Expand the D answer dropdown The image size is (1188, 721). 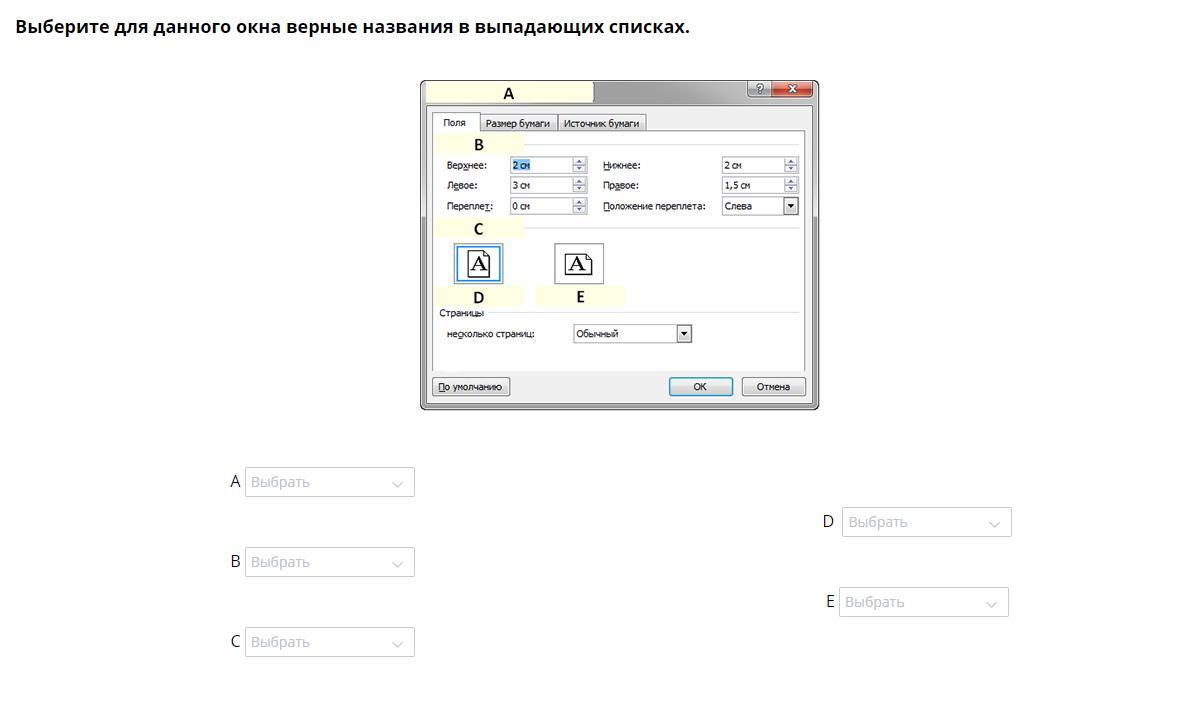click(x=927, y=522)
